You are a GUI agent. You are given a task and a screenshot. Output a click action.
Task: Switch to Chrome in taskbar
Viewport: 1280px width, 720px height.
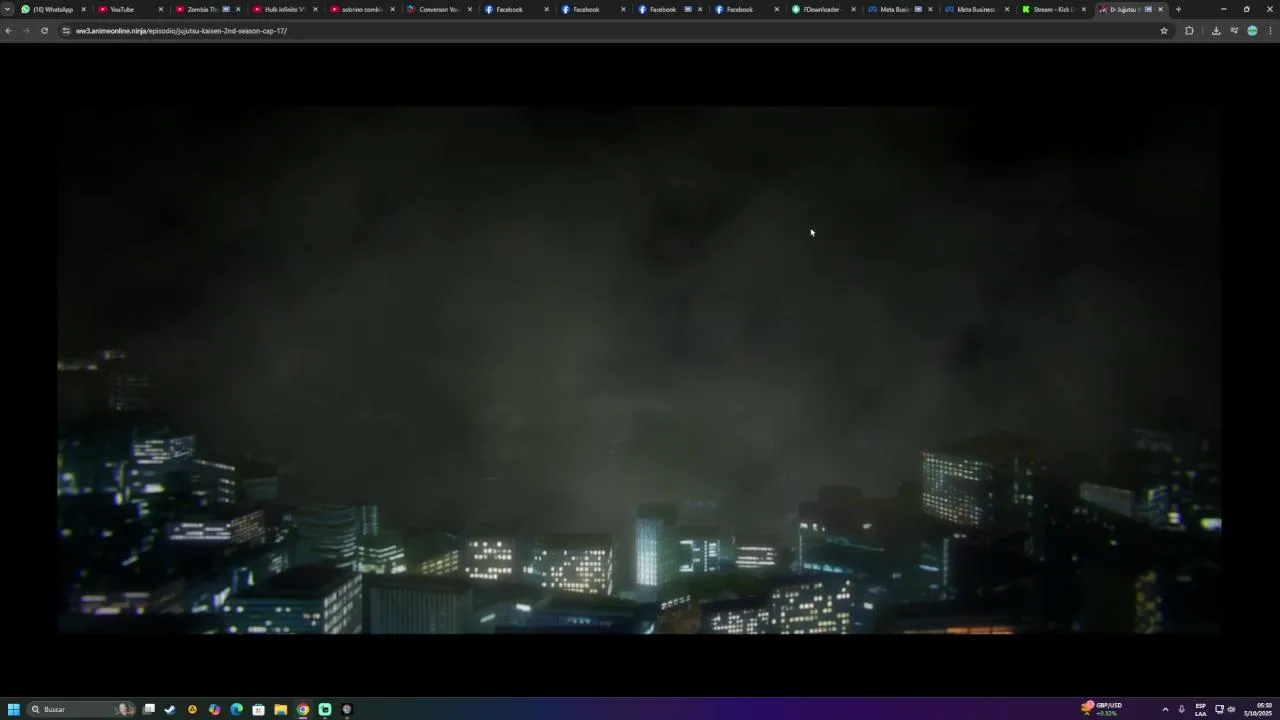[x=303, y=709]
